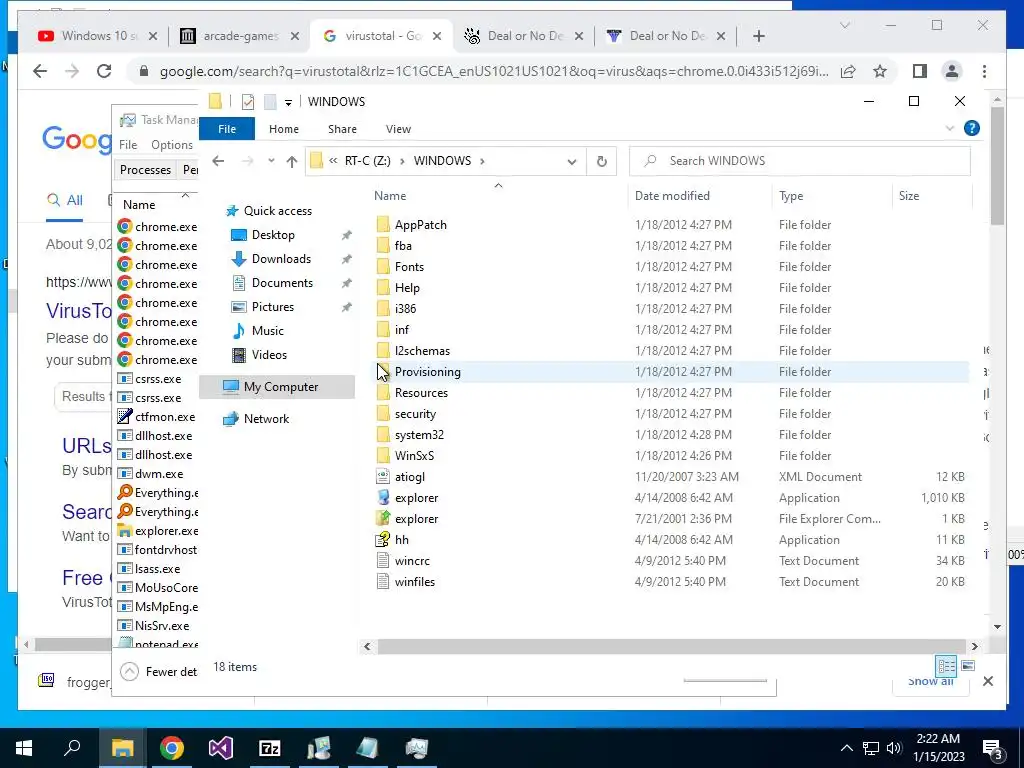Reload the Chrome page
The width and height of the screenshot is (1024, 768).
click(x=104, y=71)
